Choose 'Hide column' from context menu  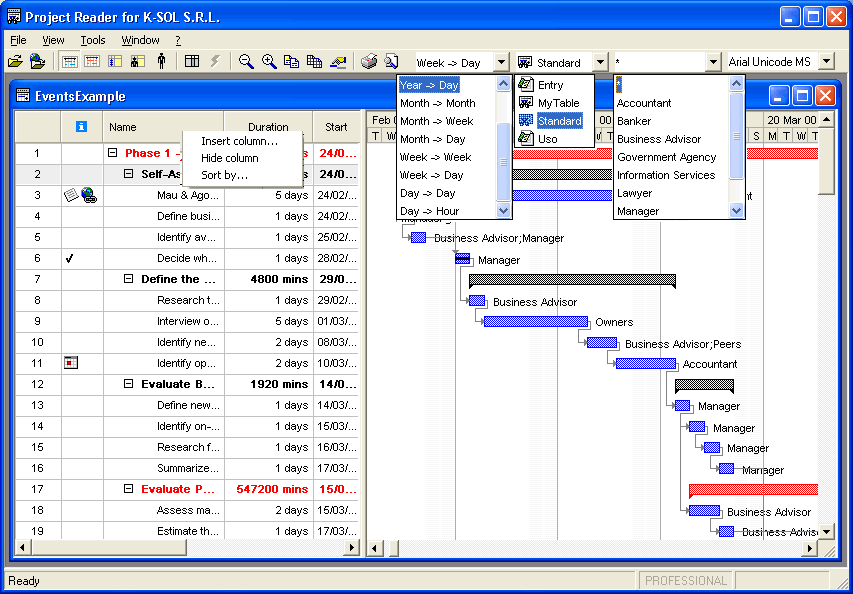(x=230, y=158)
